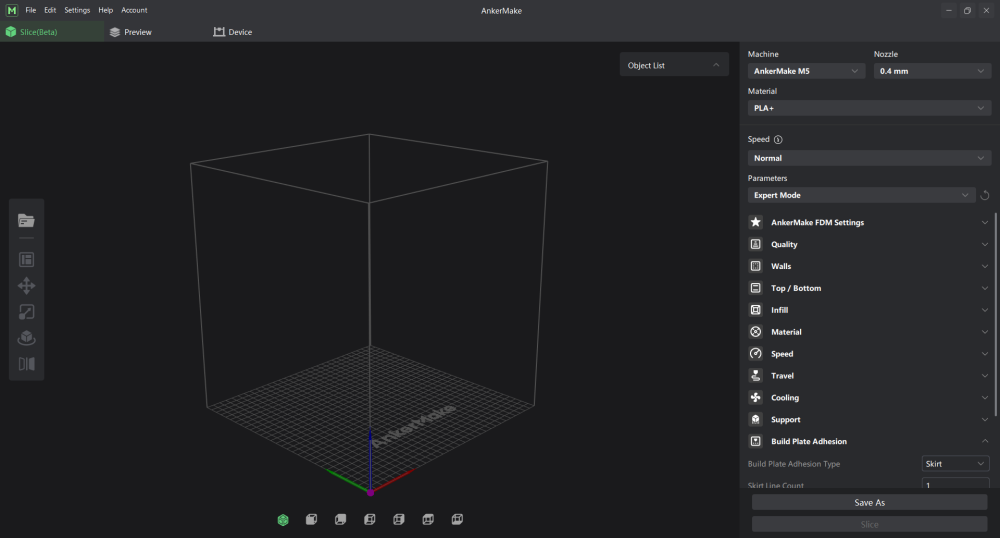Open the Material PLA+ dropdown

pos(869,108)
